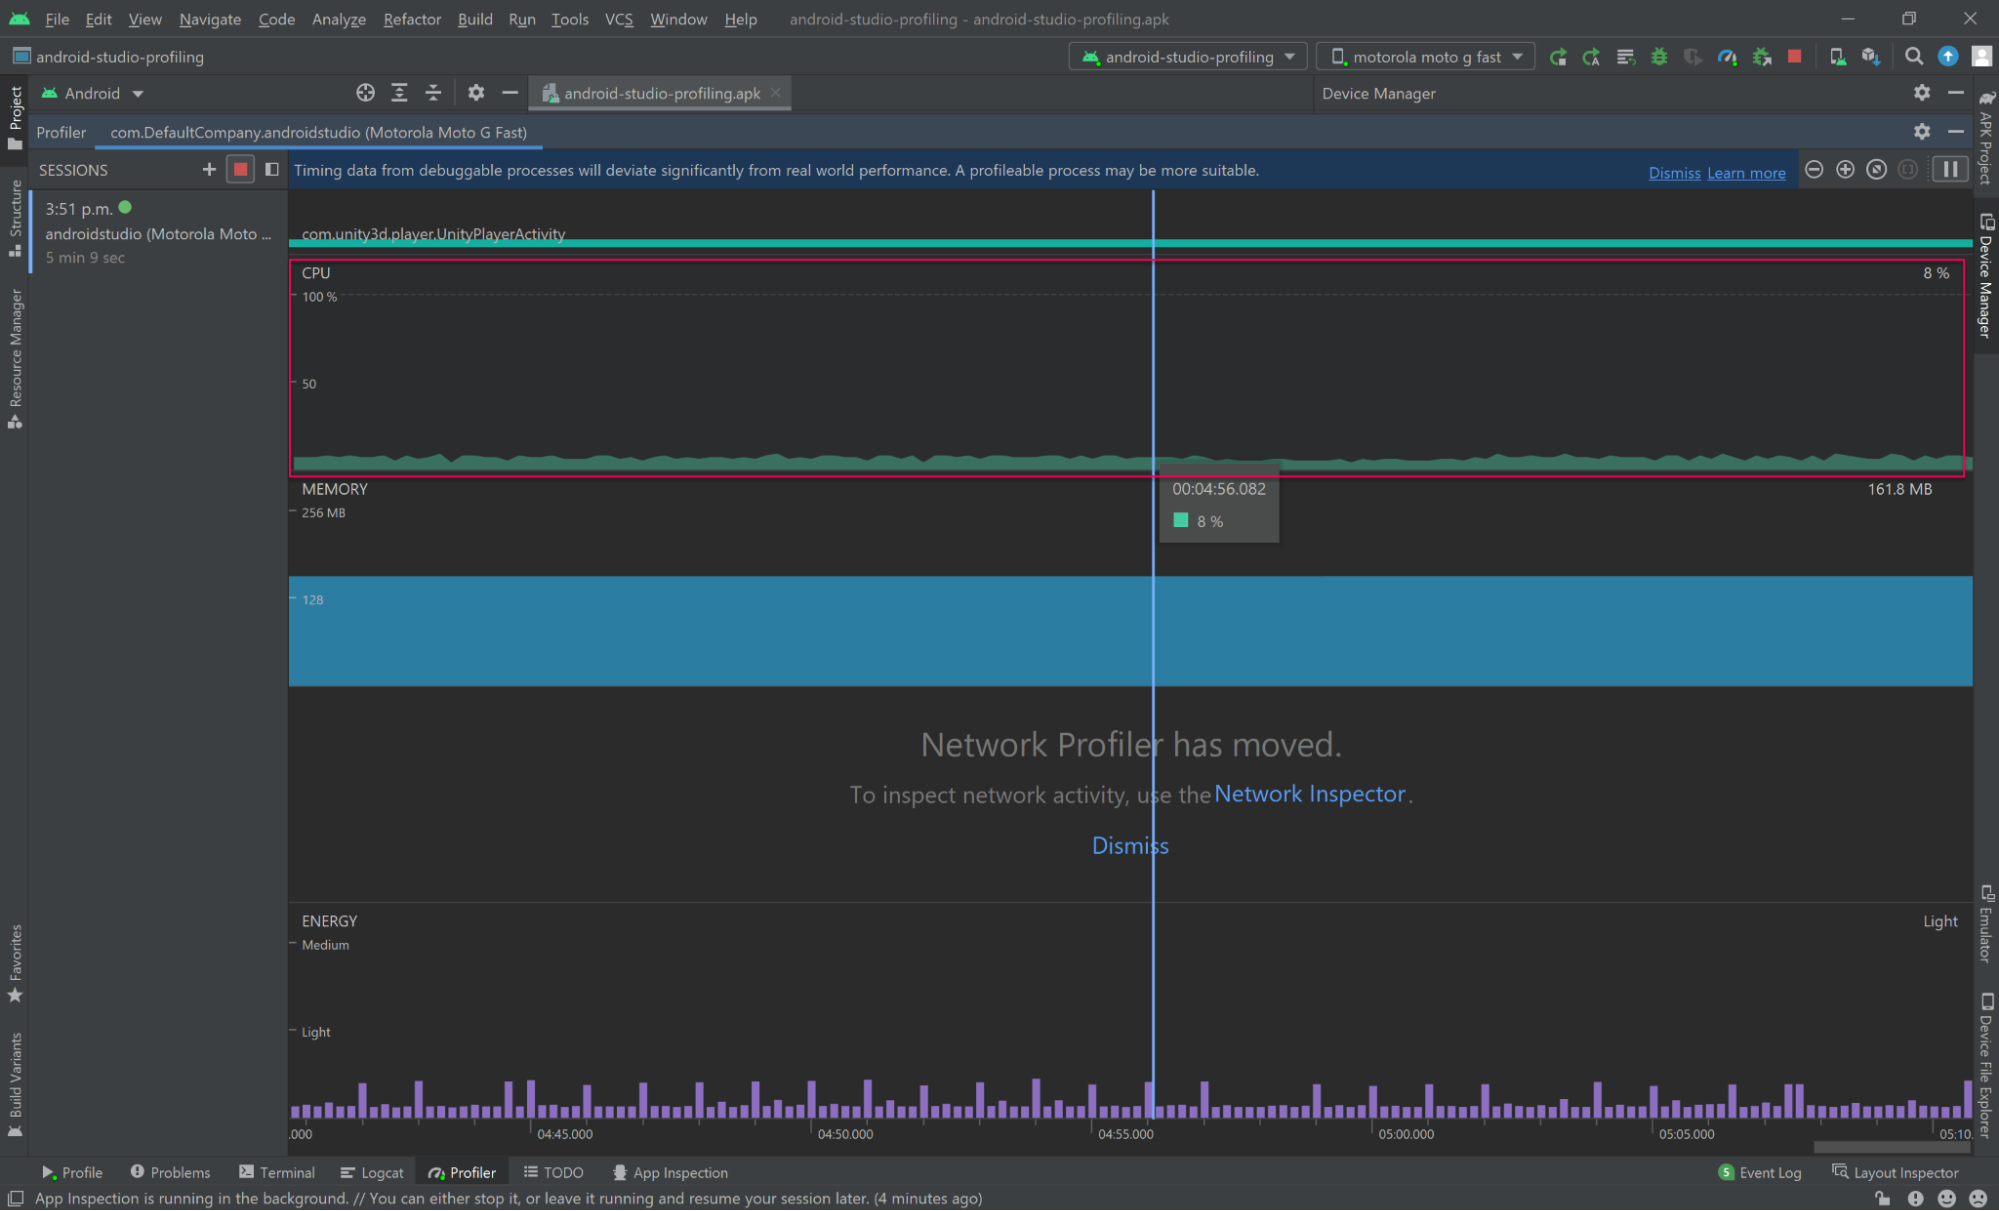This screenshot has height=1211, width=1999.
Task: Click the Debug app bug icon
Action: [1659, 57]
